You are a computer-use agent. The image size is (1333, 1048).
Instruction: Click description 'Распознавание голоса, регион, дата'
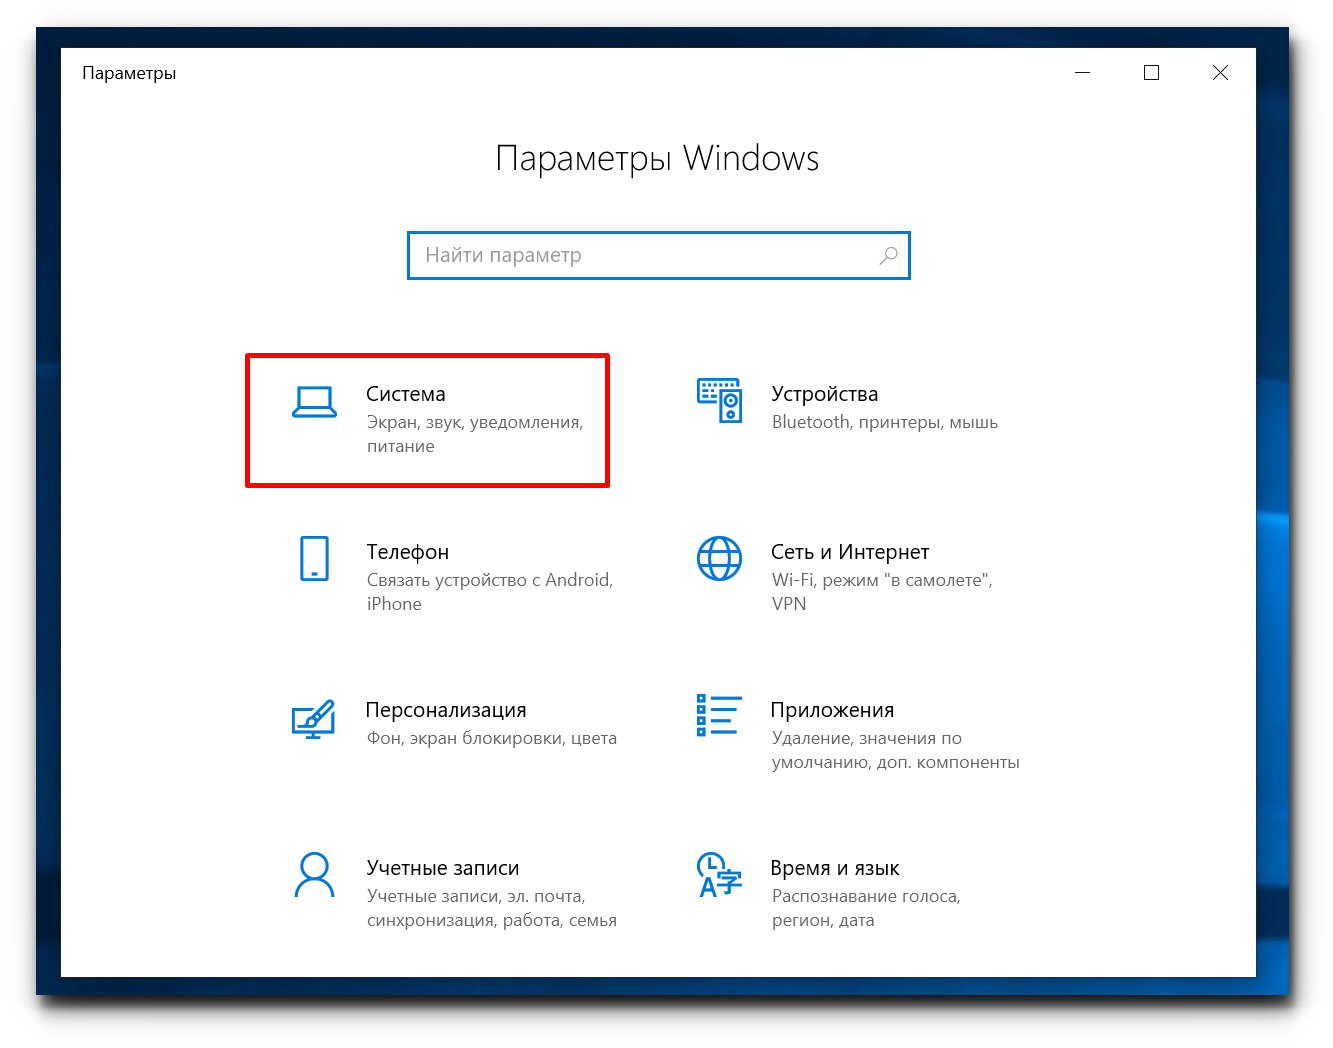pyautogui.click(x=866, y=908)
